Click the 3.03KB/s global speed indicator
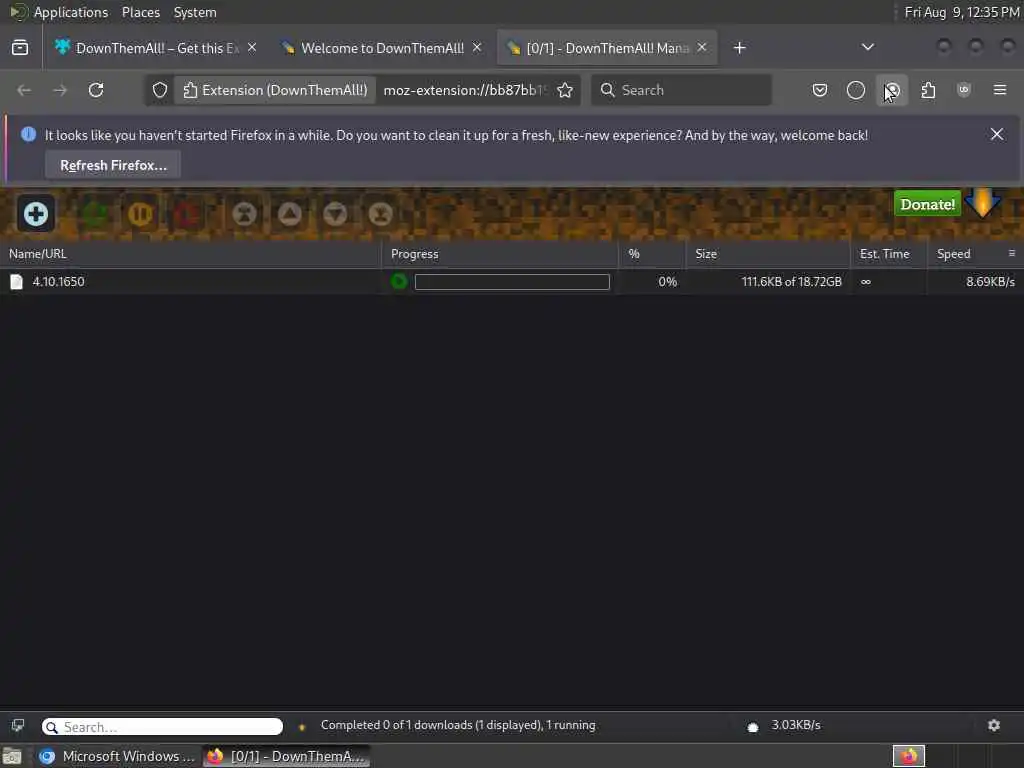 [795, 725]
